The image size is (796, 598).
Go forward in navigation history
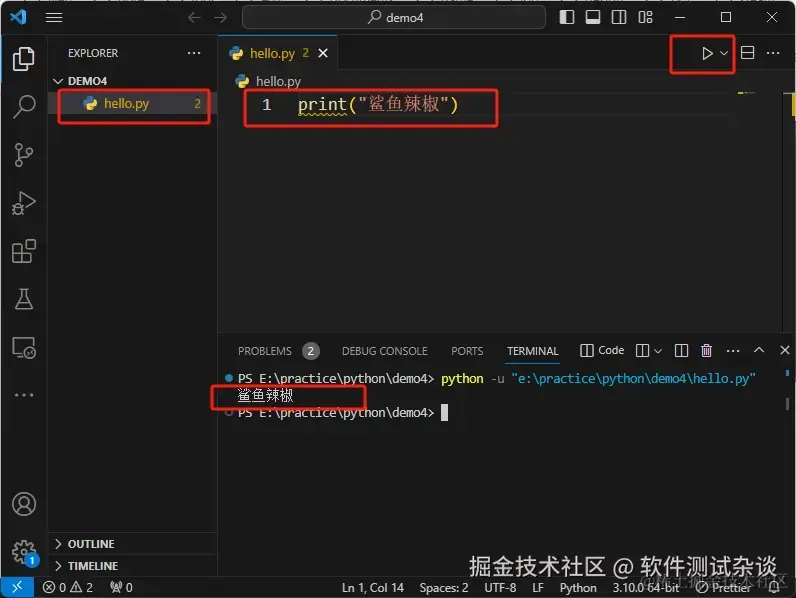click(x=220, y=17)
